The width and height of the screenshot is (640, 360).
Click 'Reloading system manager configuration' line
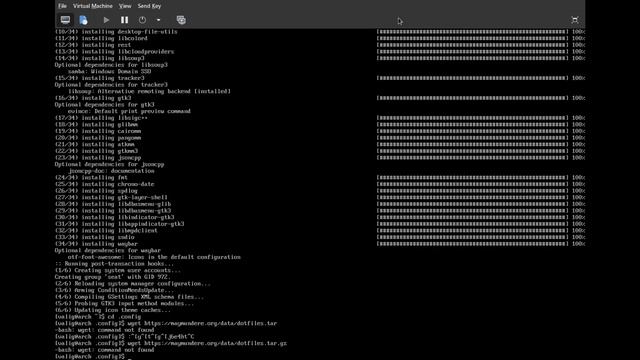point(133,284)
